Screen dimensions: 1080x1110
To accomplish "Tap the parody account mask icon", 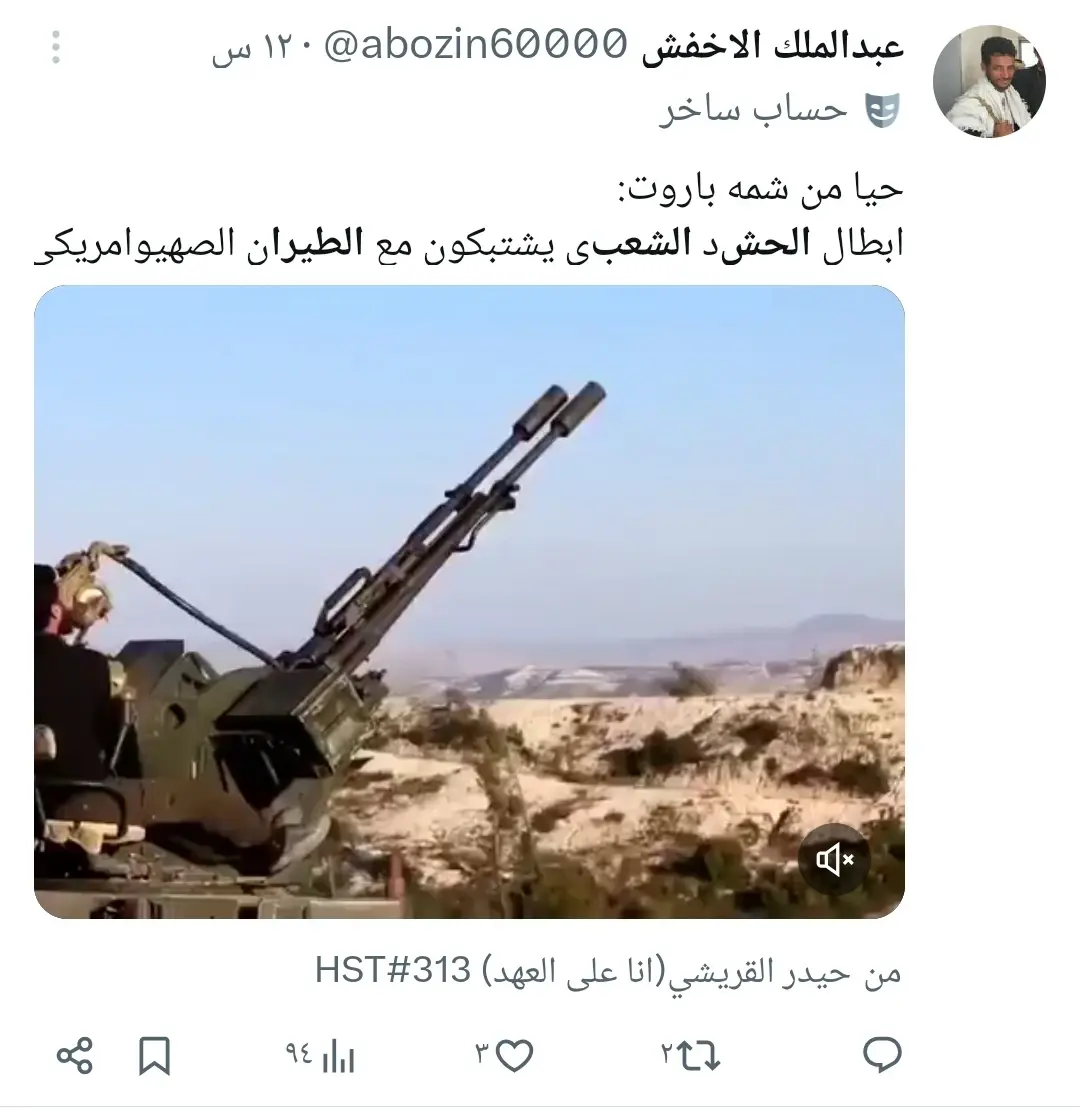I will [883, 110].
